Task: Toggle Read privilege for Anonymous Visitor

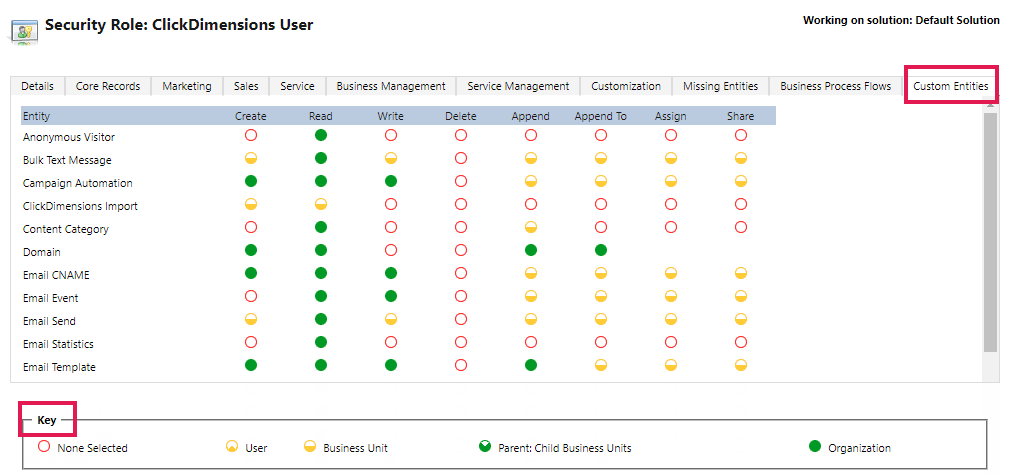Action: (x=321, y=135)
